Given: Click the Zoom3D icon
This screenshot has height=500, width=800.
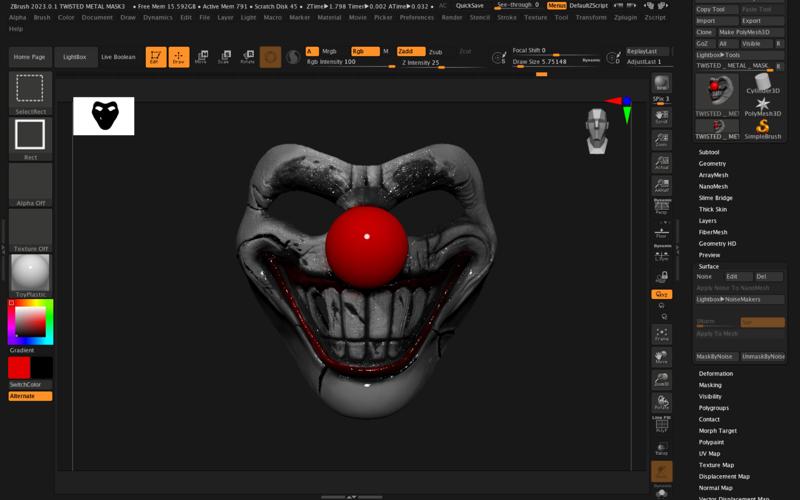Looking at the screenshot, I should pyautogui.click(x=662, y=380).
